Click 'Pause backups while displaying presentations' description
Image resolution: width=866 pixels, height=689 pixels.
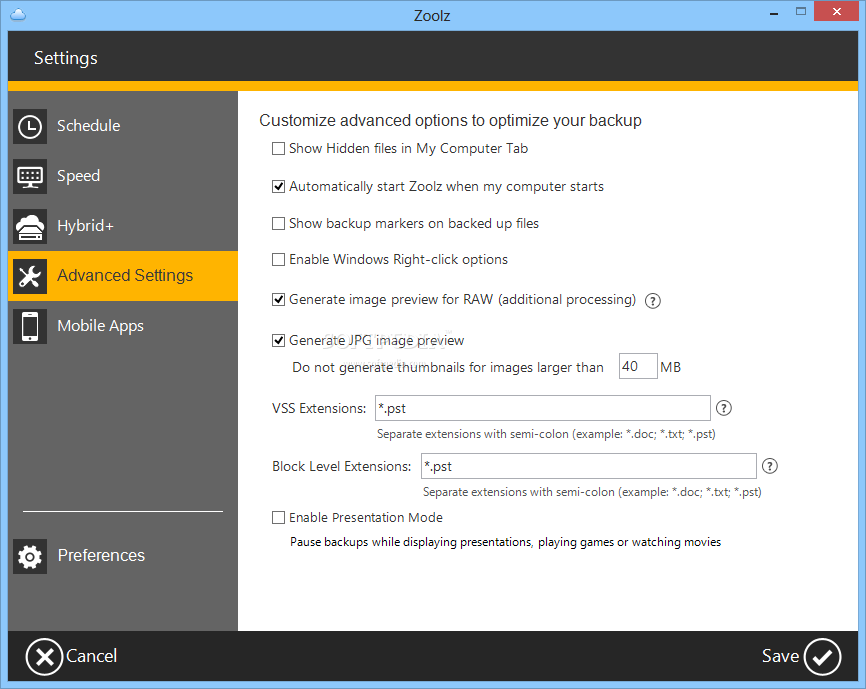tap(505, 542)
